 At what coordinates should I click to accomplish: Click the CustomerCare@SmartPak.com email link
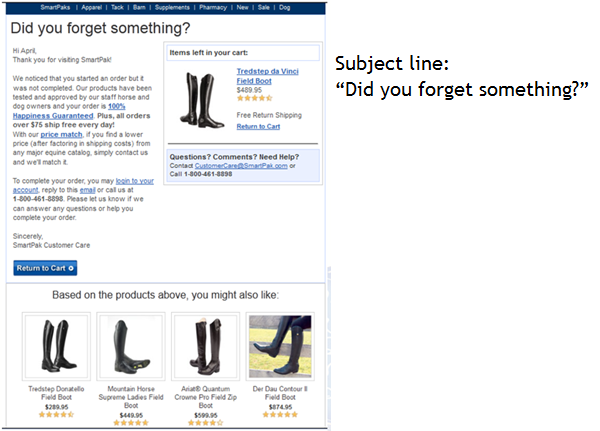(x=241, y=166)
